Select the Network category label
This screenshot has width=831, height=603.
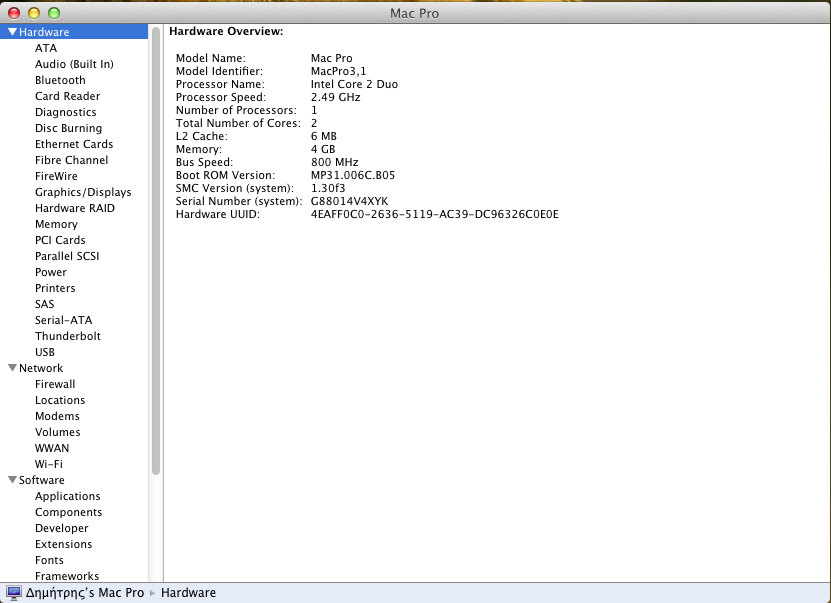[x=41, y=368]
